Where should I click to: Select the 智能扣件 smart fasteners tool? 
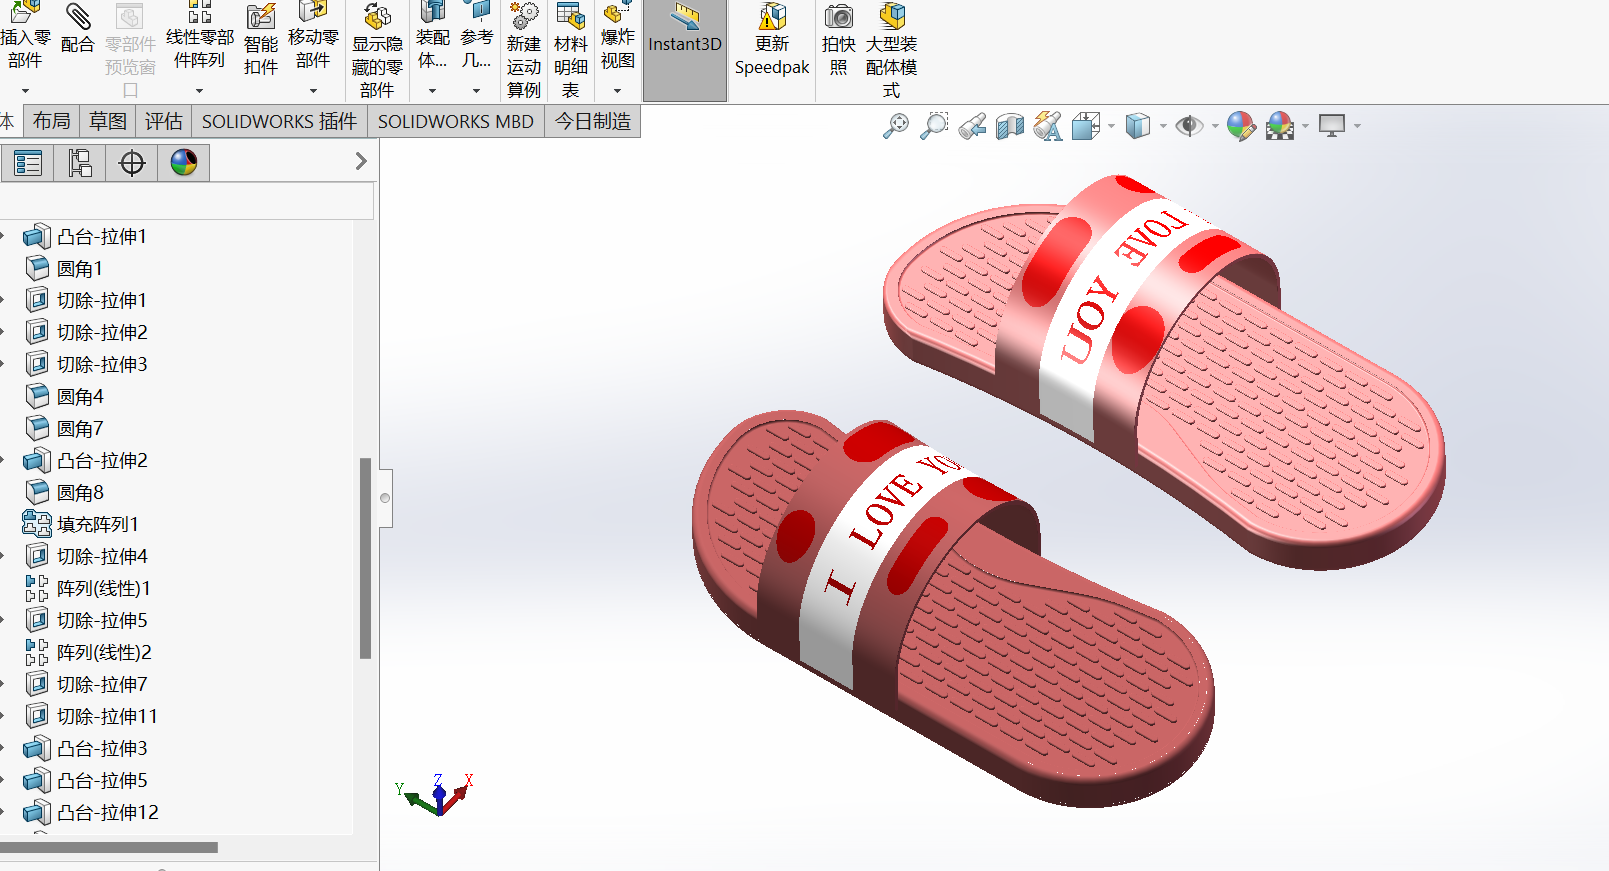[x=260, y=40]
